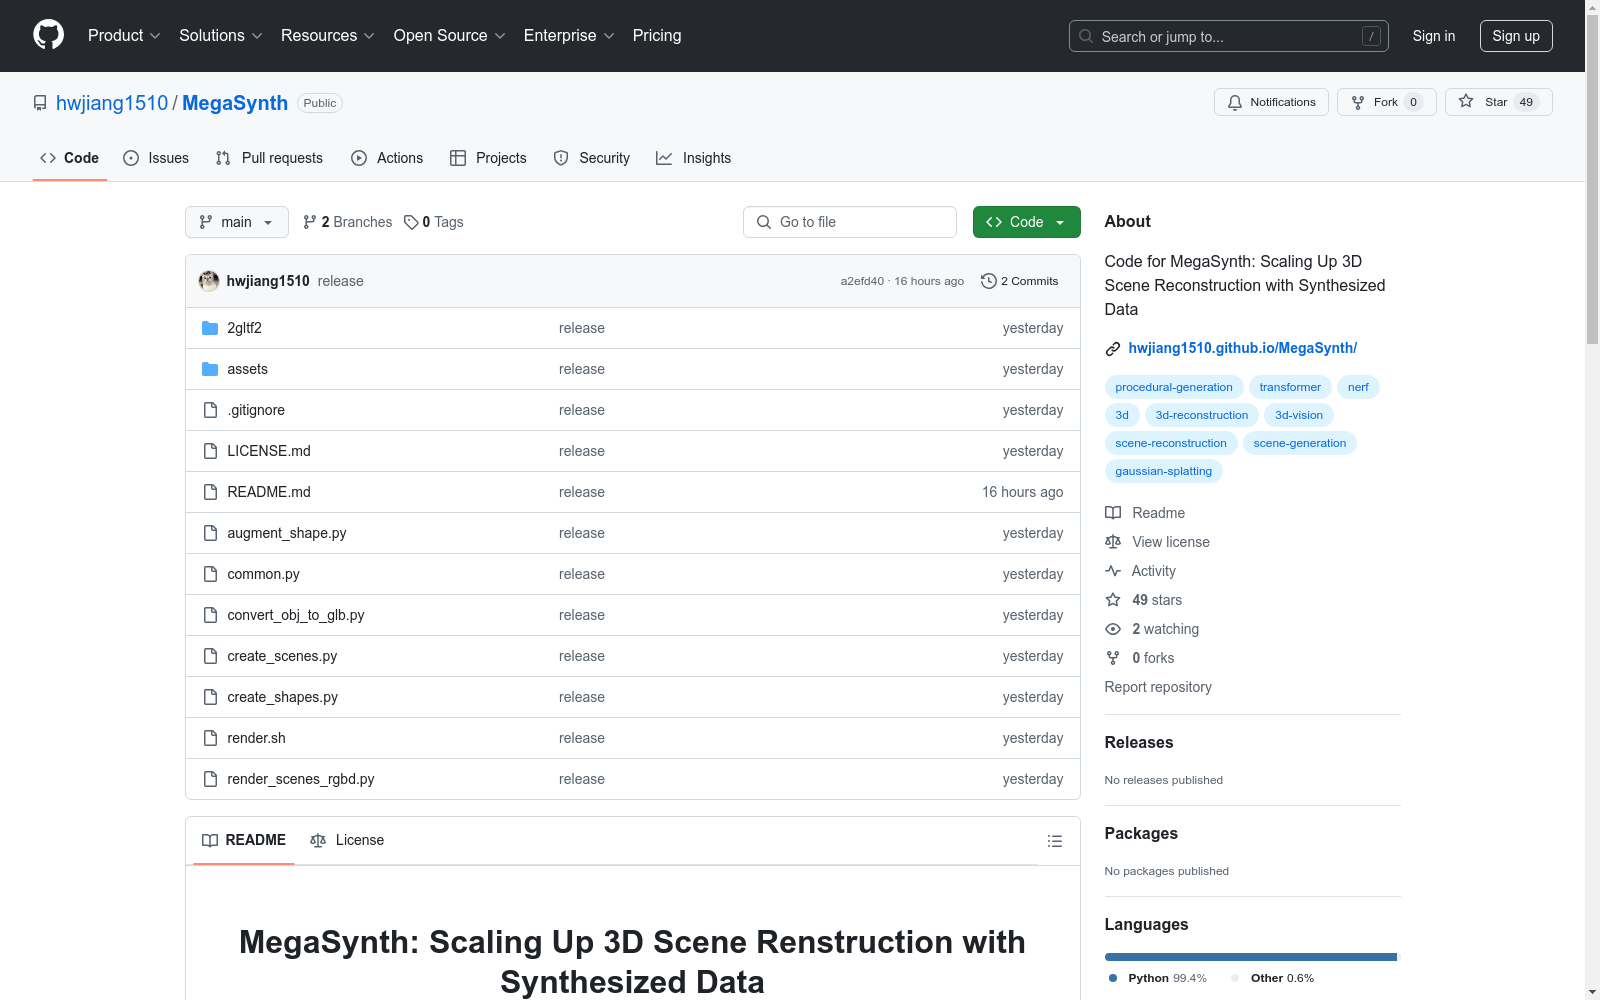Click the create_scenes.py file icon
1600x1000 pixels.
point(210,656)
